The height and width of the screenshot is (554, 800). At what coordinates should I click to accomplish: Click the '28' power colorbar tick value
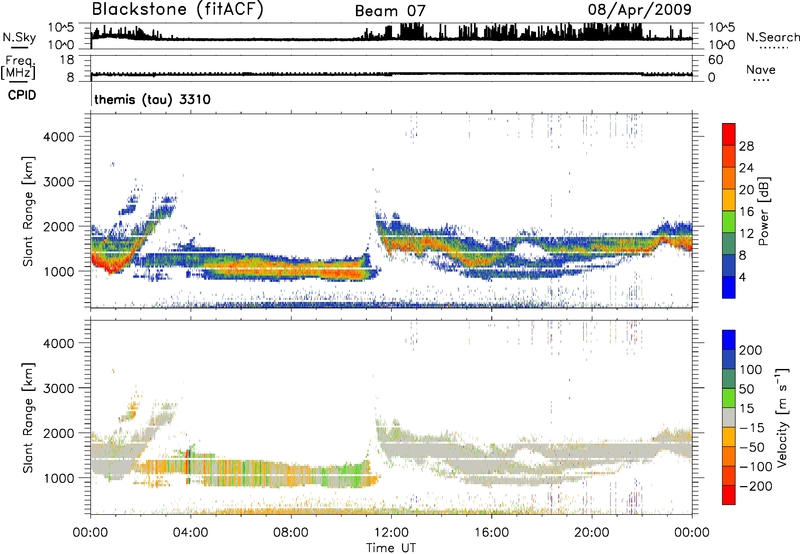[x=746, y=146]
